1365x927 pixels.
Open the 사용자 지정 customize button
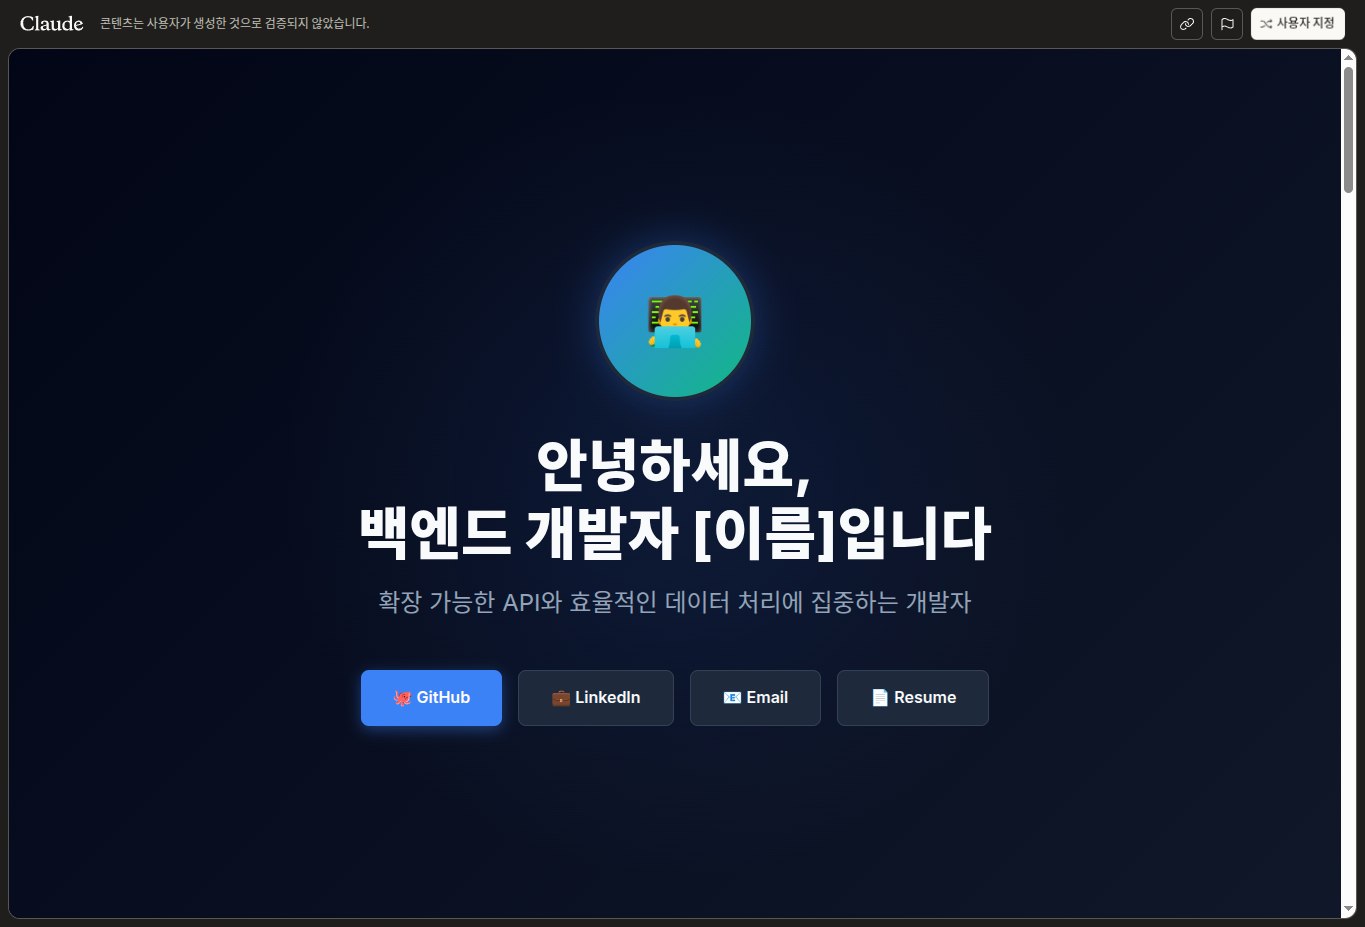point(1298,24)
